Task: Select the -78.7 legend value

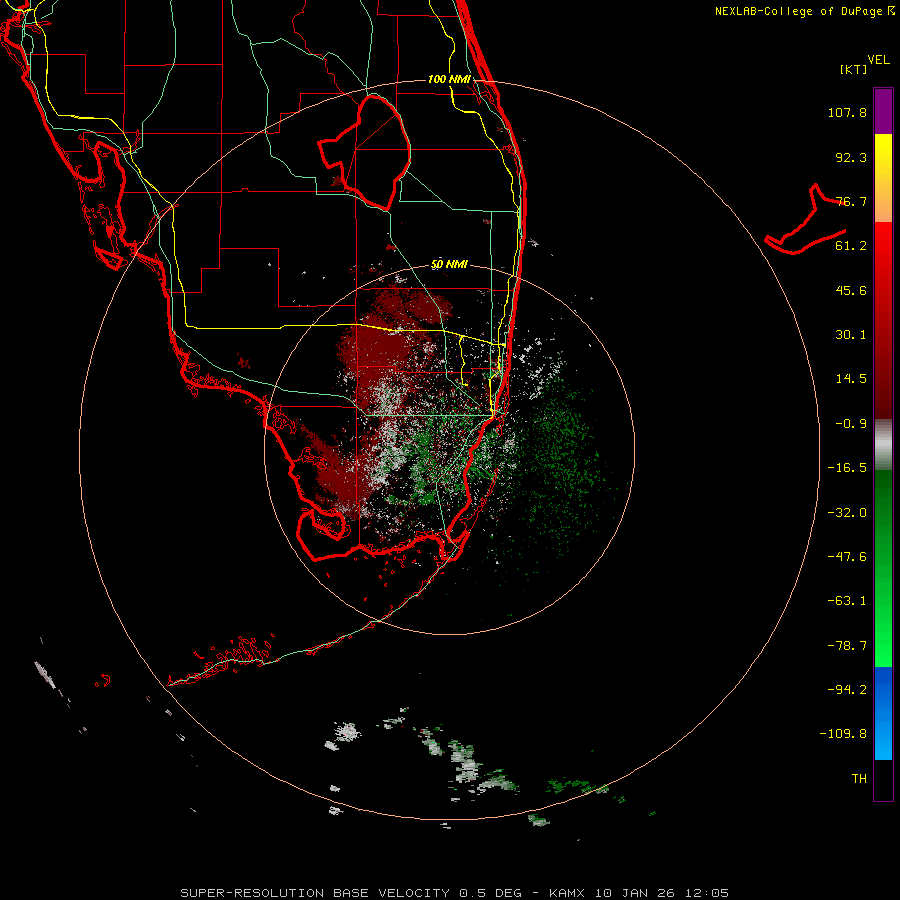Action: click(x=847, y=646)
